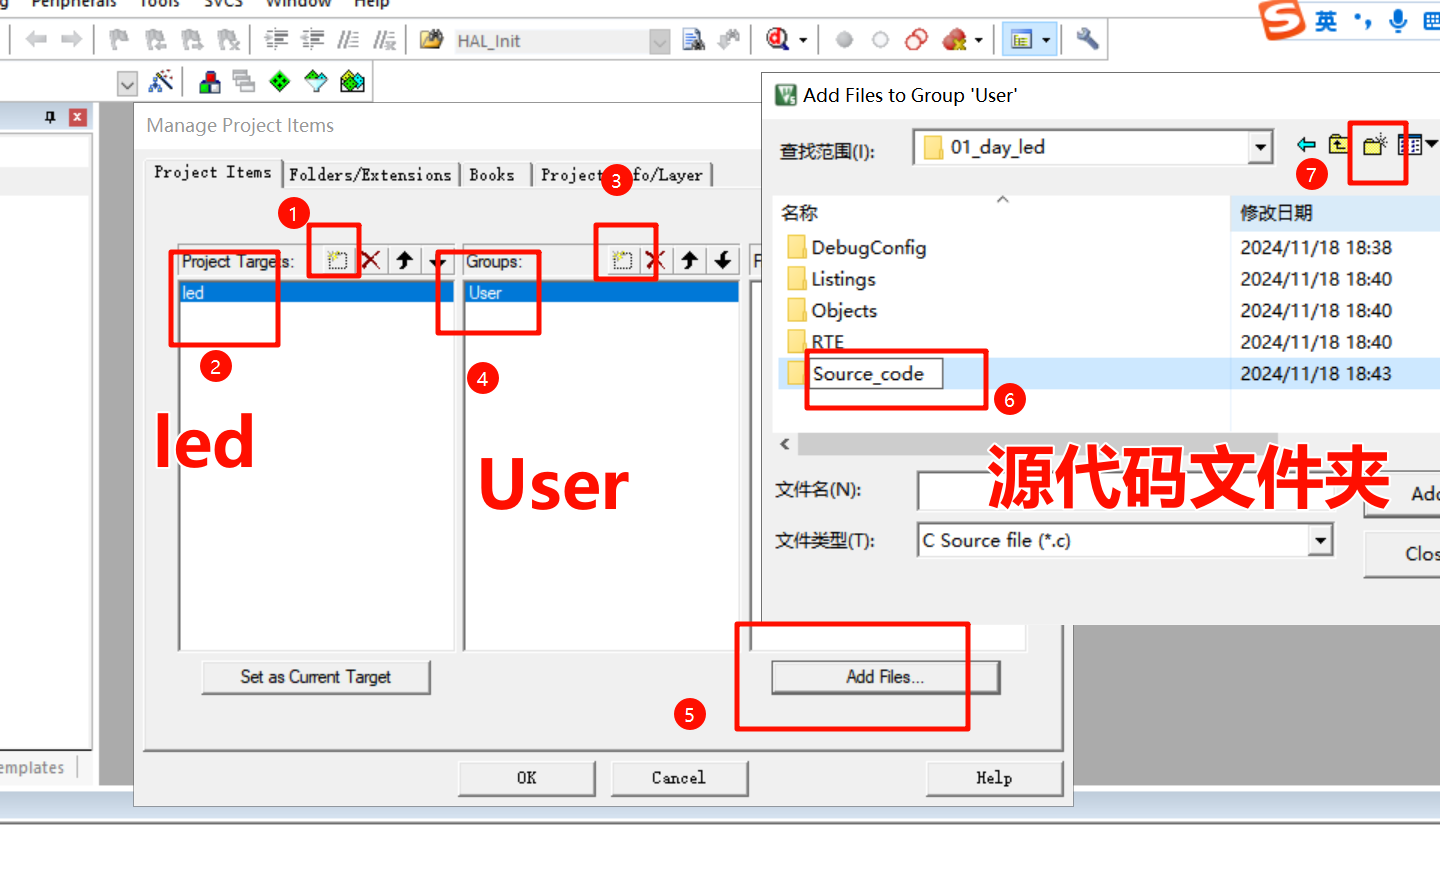The height and width of the screenshot is (877, 1440).
Task: Go back to last folder in Add Files dialog
Action: point(1305,146)
